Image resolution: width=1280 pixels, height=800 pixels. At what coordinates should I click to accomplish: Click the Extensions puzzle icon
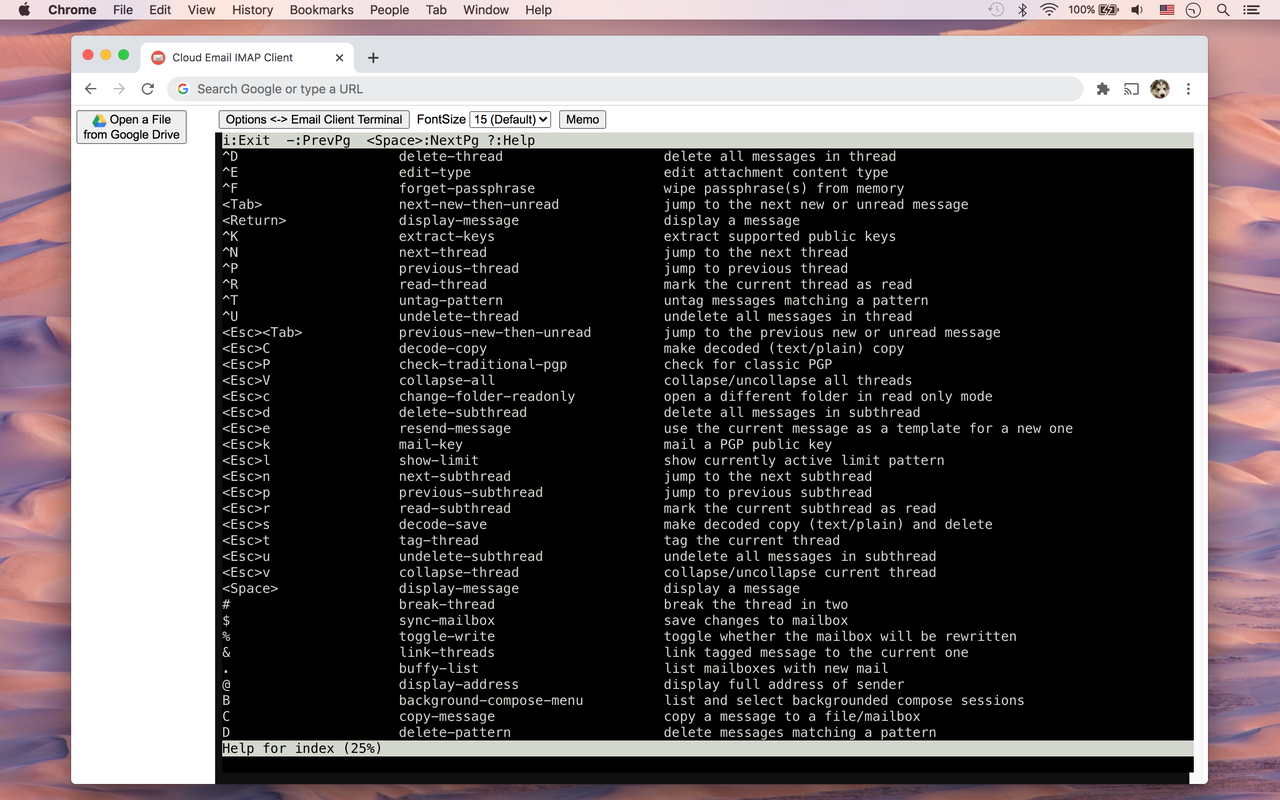[1103, 89]
